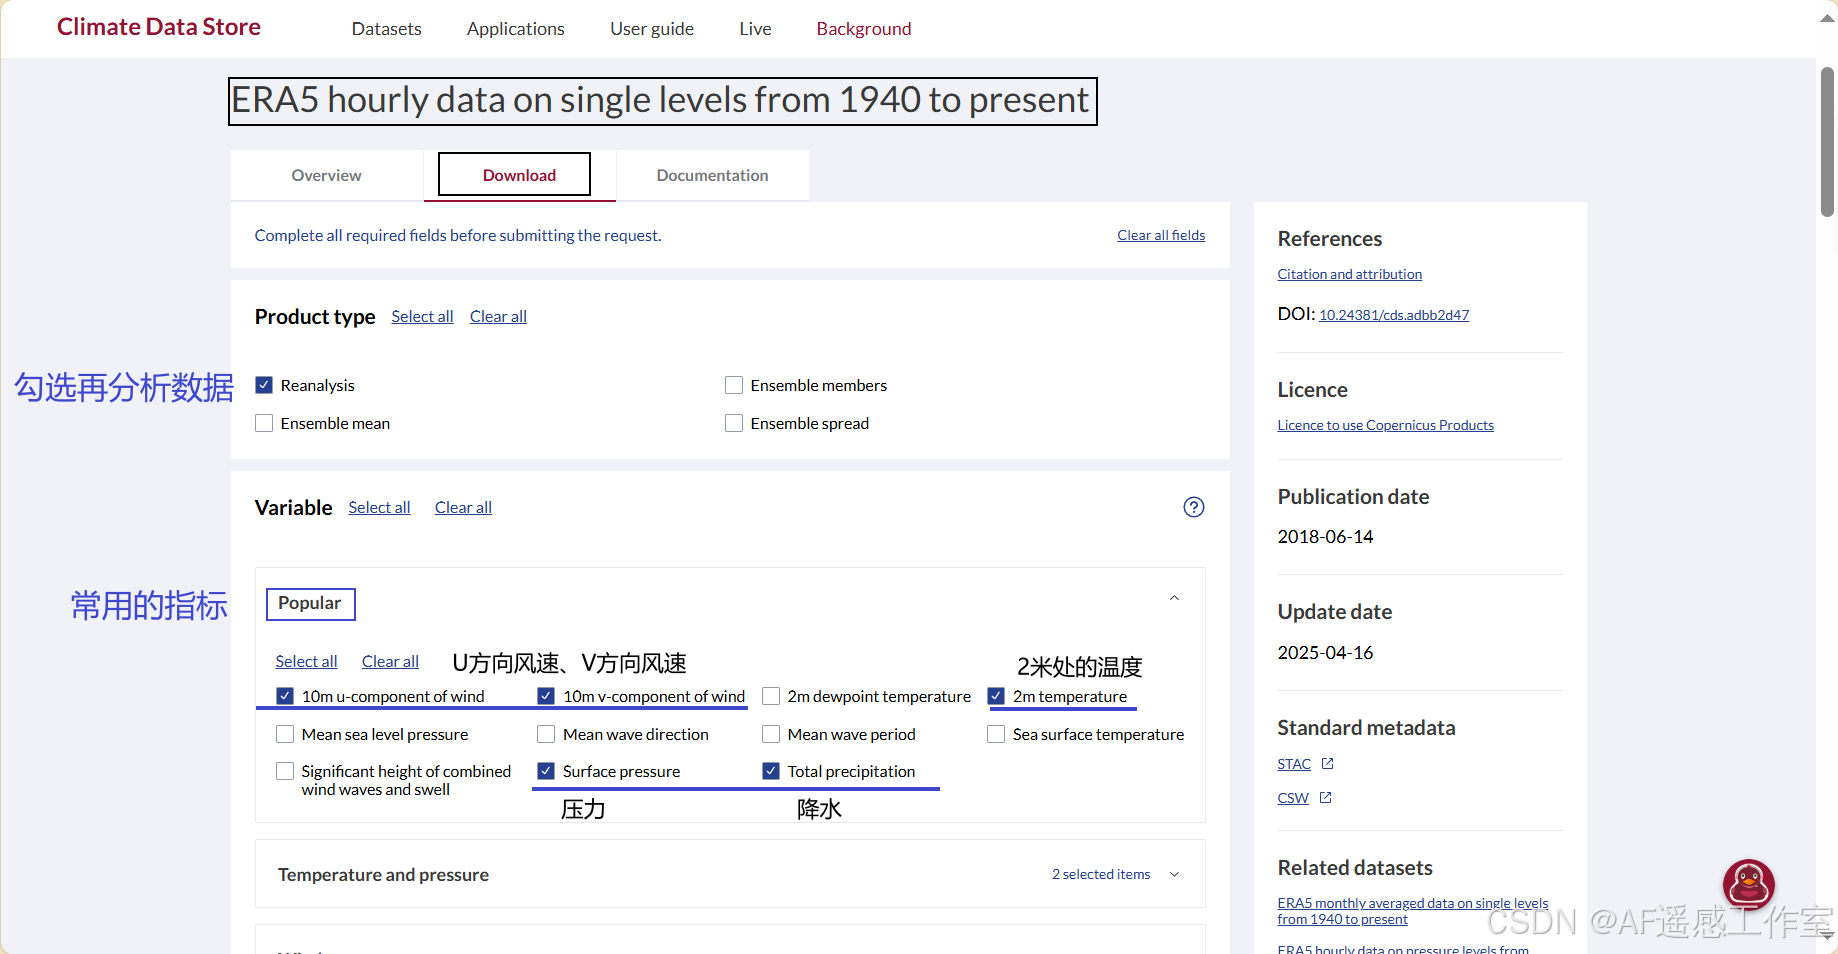Click Select all for Product type
This screenshot has height=954, width=1838.
pos(422,316)
